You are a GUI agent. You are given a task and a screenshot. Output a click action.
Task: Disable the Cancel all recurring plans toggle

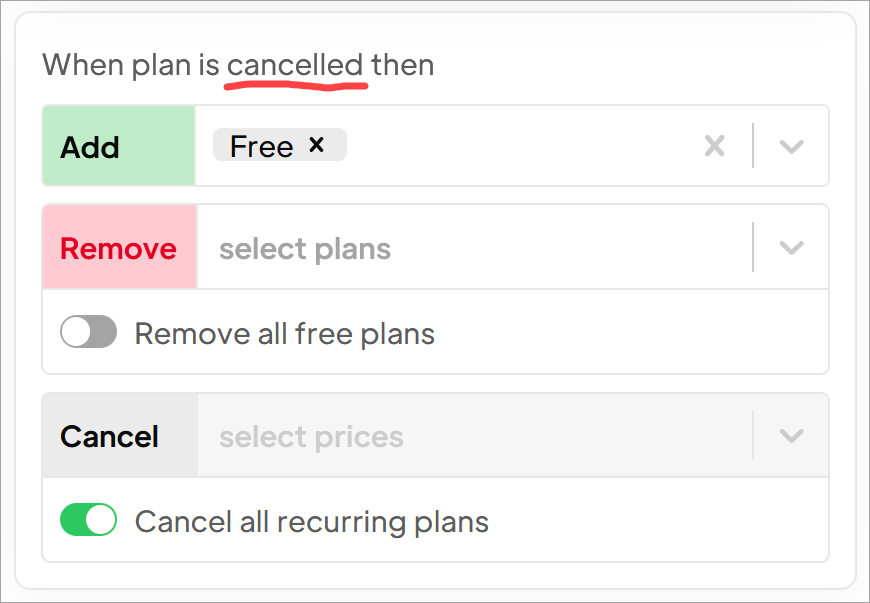[x=88, y=521]
